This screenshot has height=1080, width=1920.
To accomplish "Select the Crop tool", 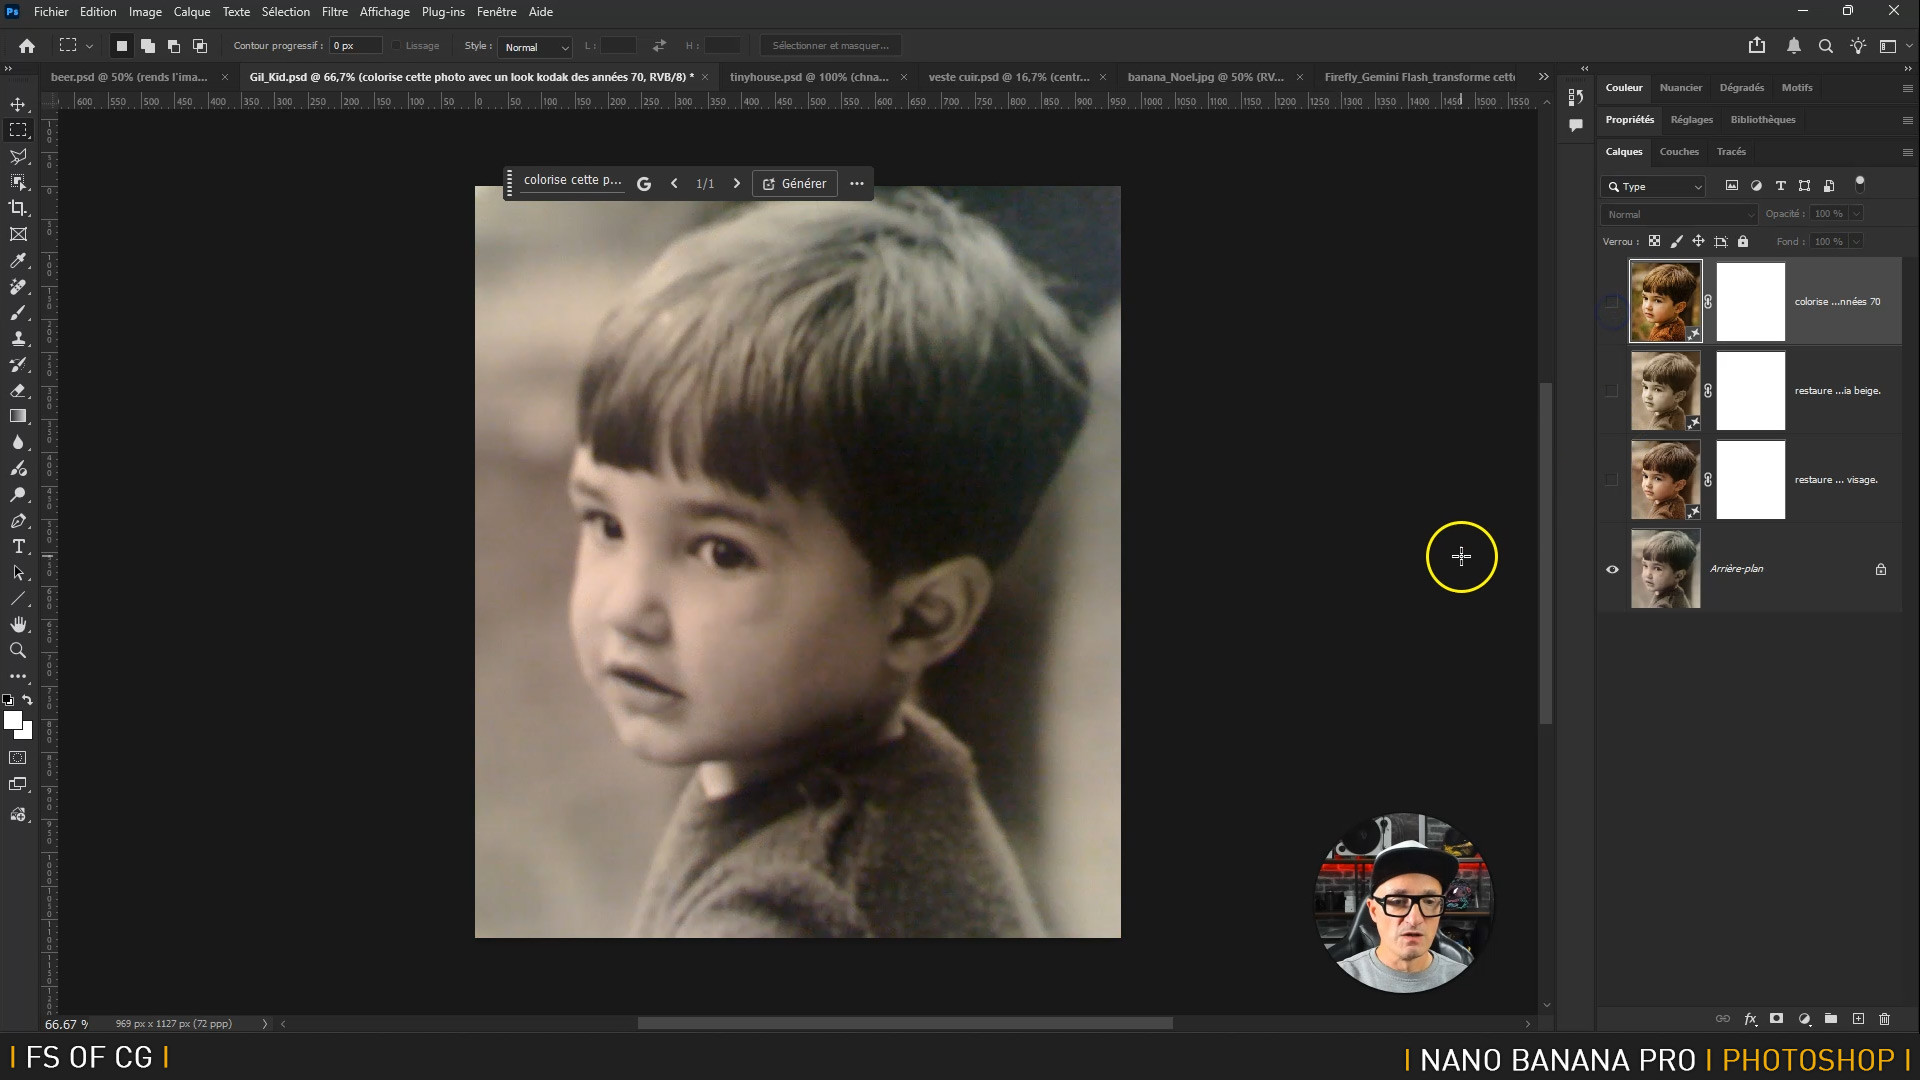I will [x=18, y=208].
